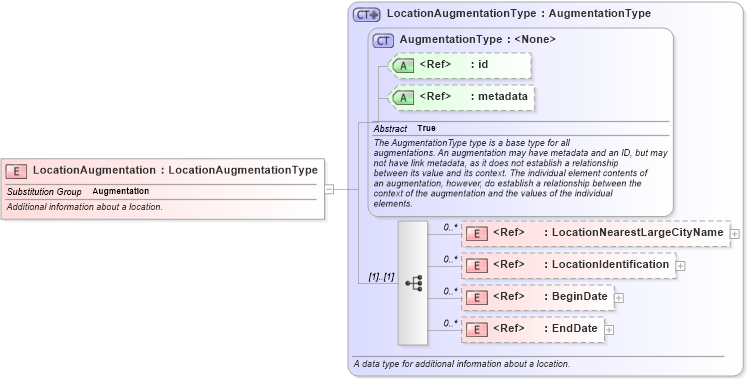Click the E icon of LocationAugmentation element

(x=16, y=171)
